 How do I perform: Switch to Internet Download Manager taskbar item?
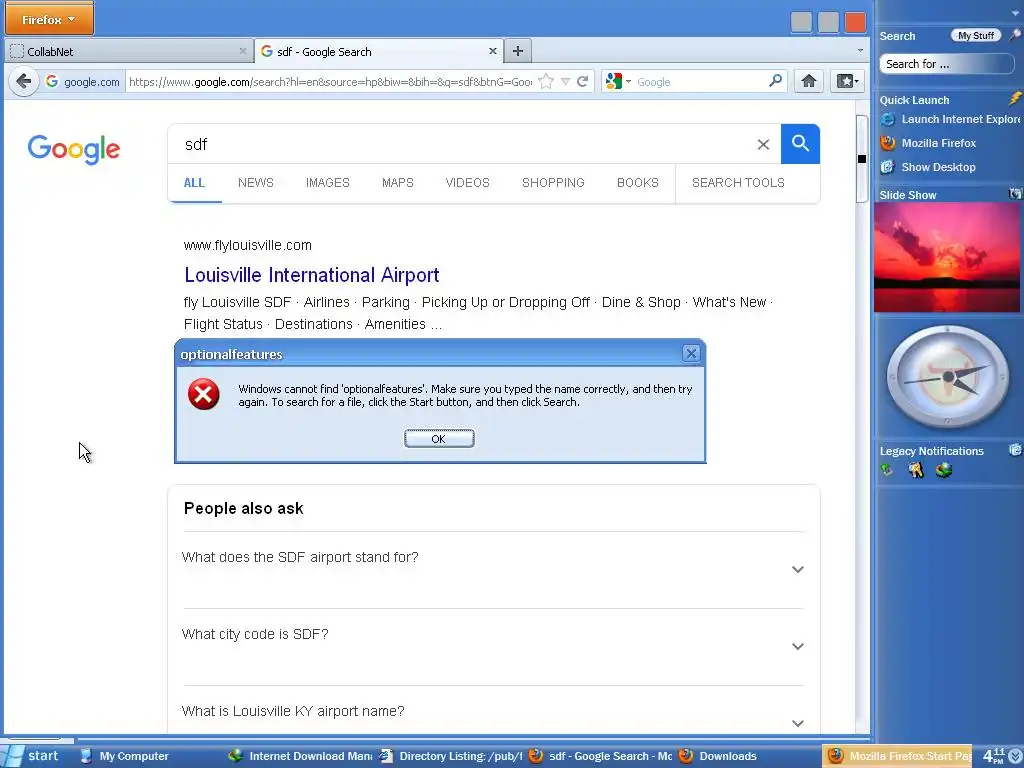pos(301,756)
